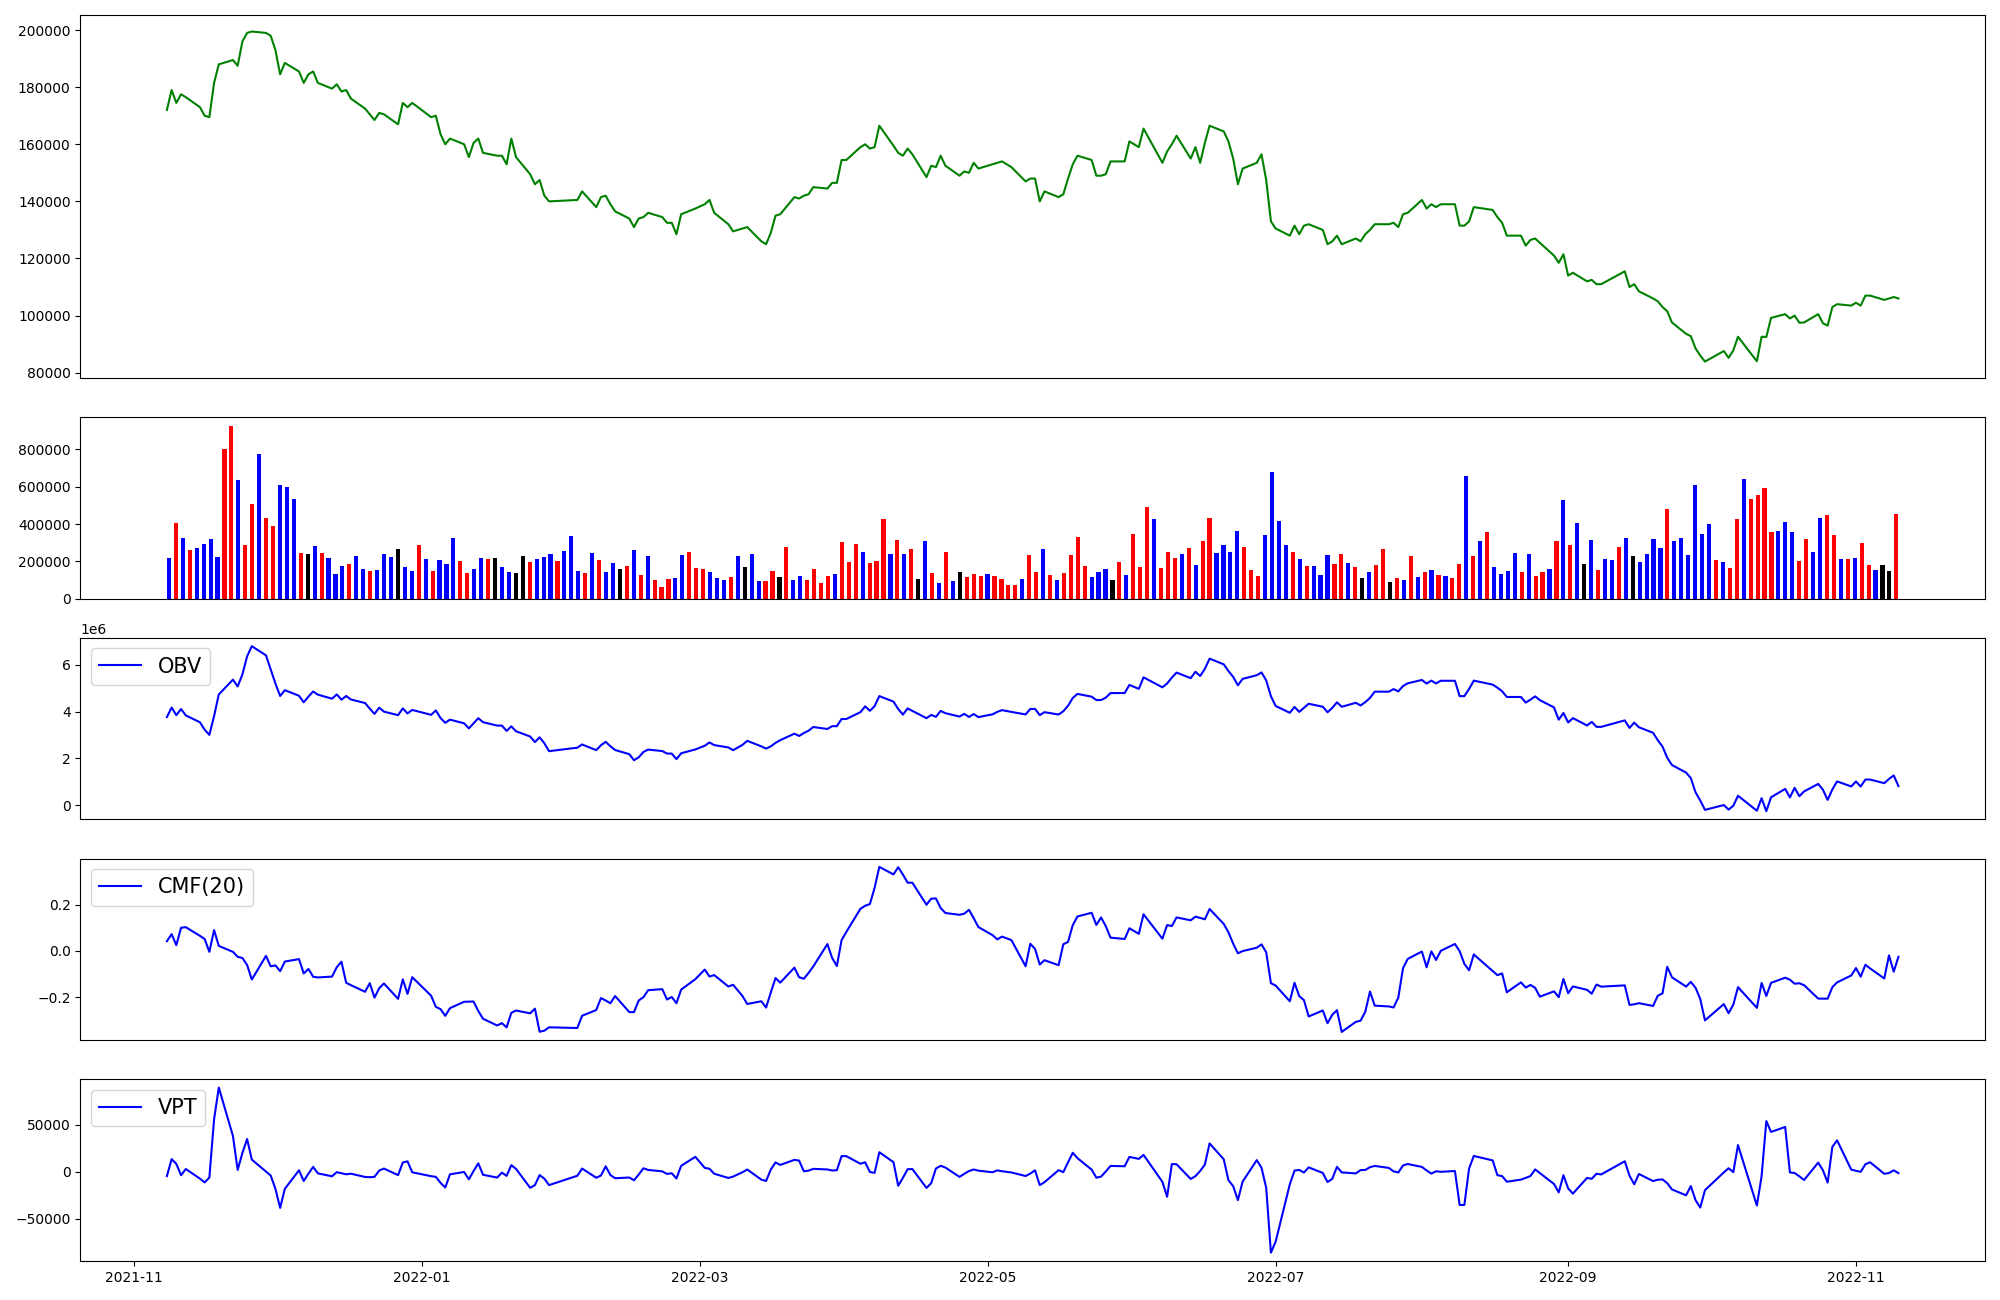The height and width of the screenshot is (1300, 2000).
Task: Click the 2022-09 x-axis date label
Action: point(1568,1277)
